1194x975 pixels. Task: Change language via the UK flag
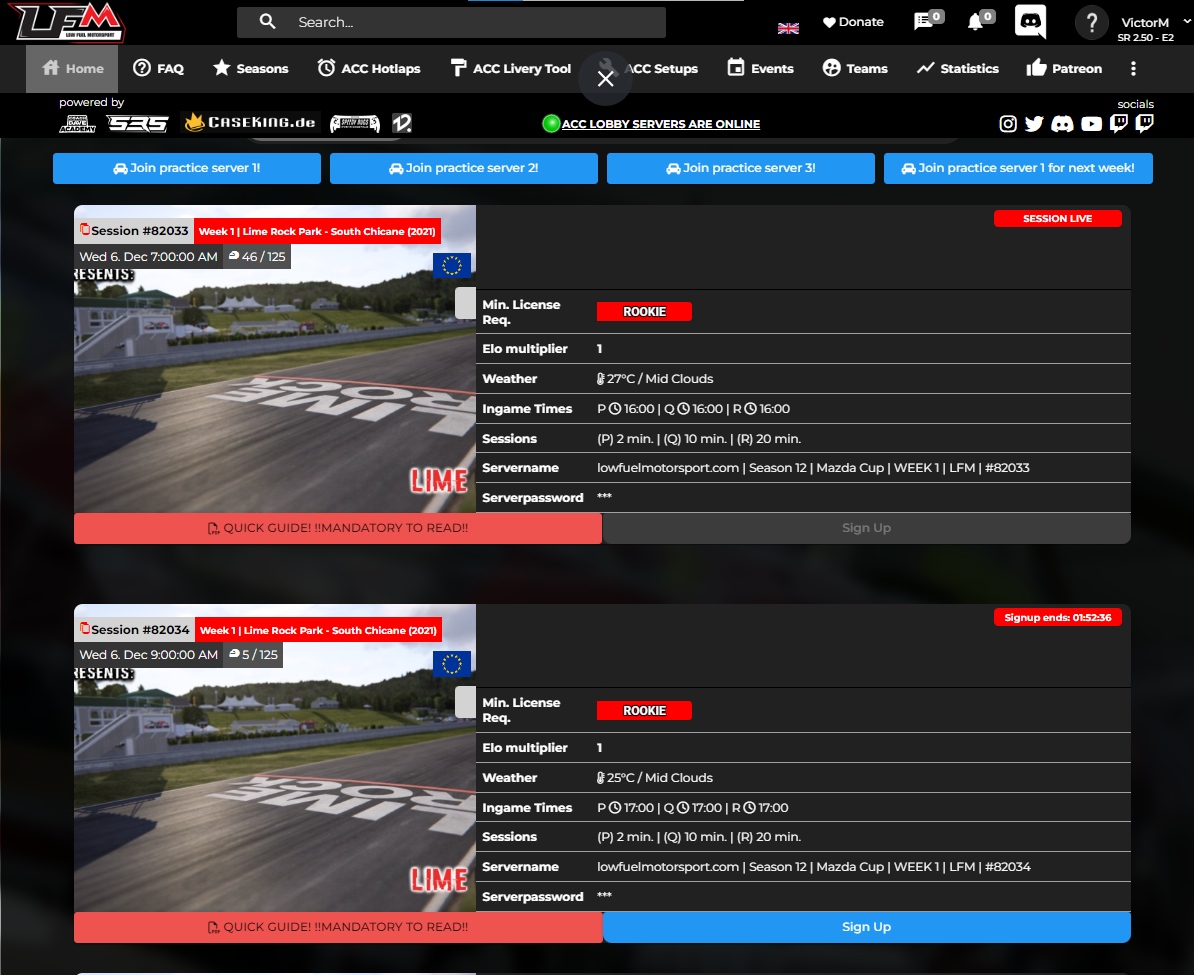pos(788,28)
